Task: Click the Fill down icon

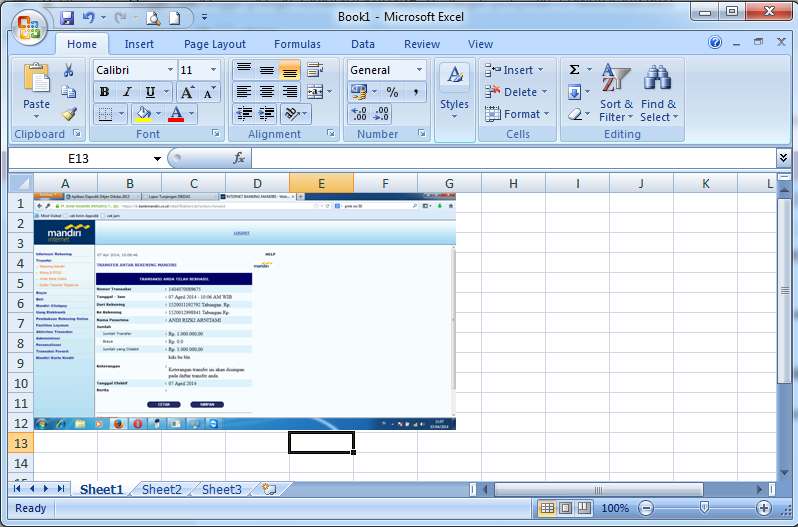Action: point(574,92)
